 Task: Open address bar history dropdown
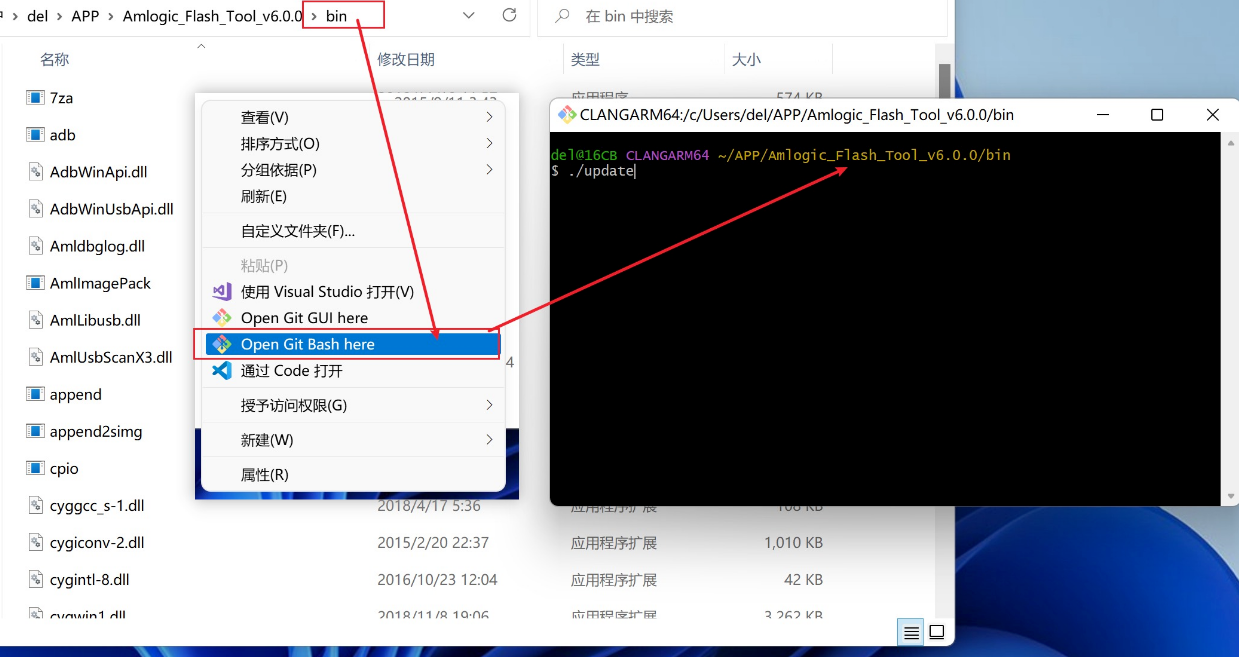coord(469,16)
